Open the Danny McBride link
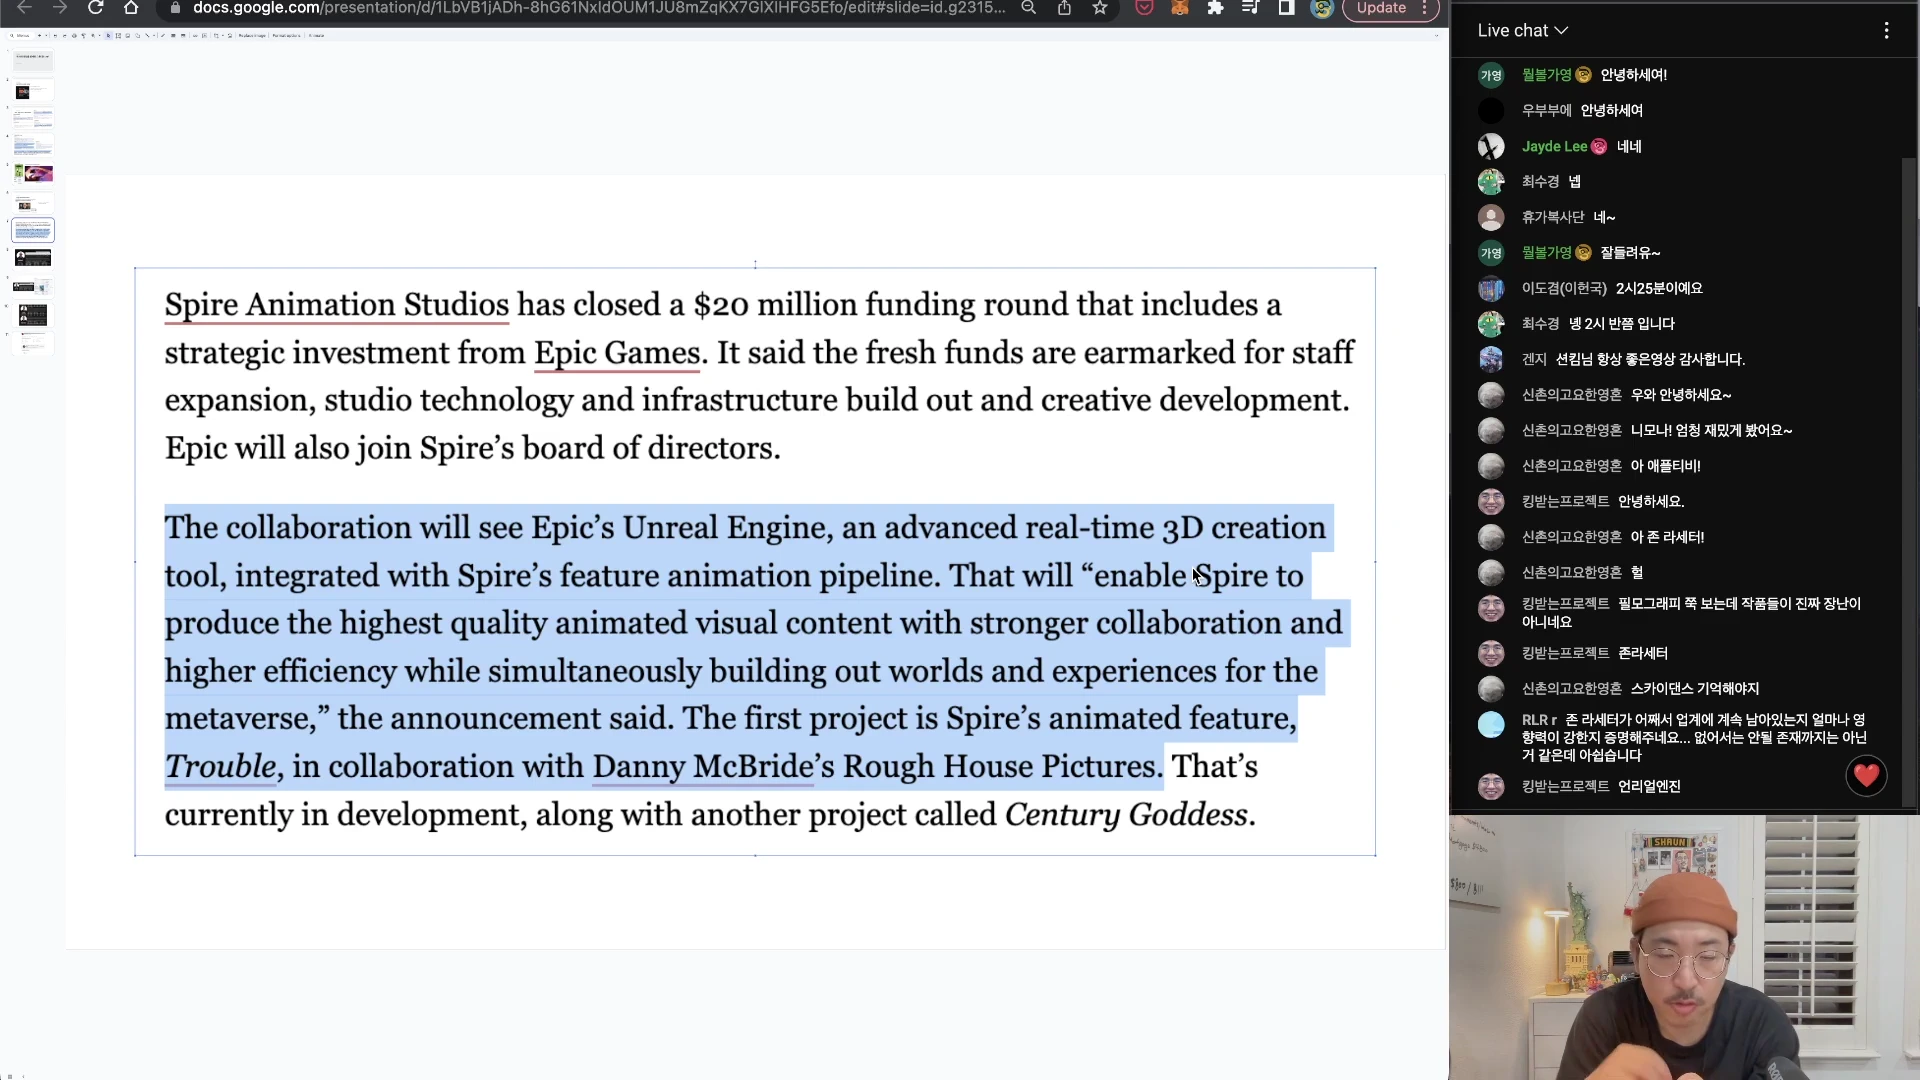 point(703,767)
